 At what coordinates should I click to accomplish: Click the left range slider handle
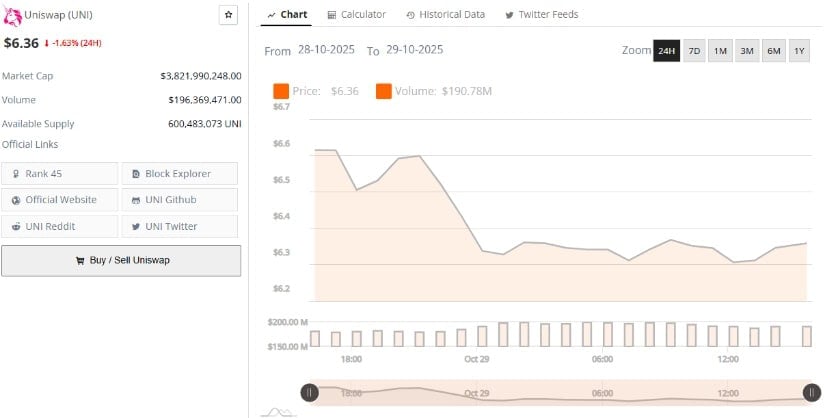(x=310, y=393)
